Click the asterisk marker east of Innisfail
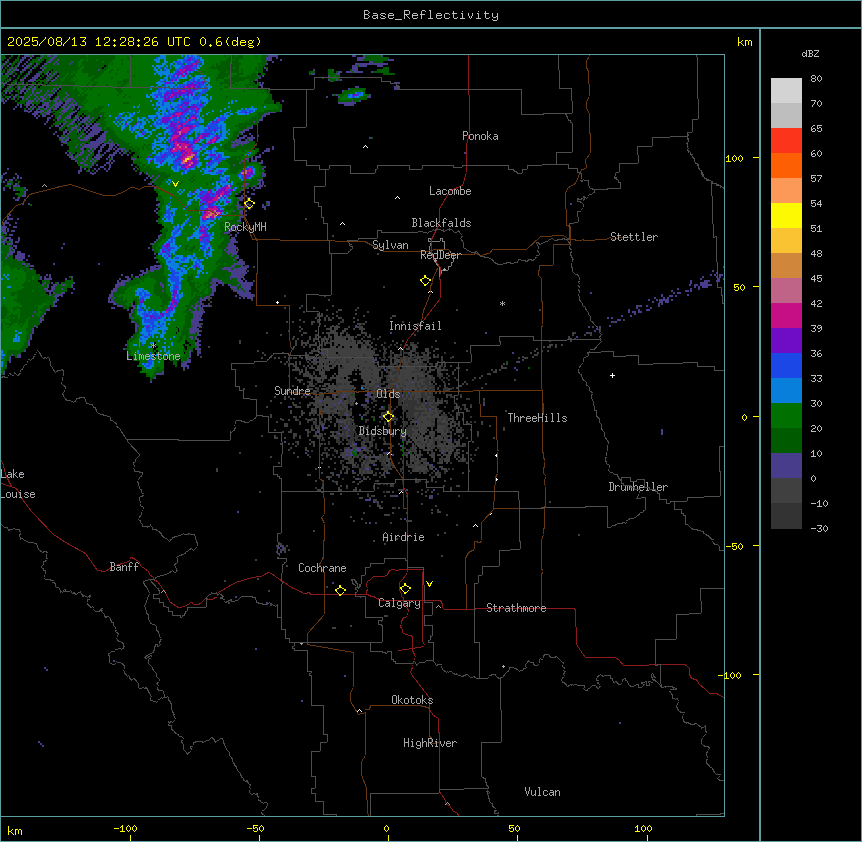This screenshot has width=862, height=842. pyautogui.click(x=502, y=303)
